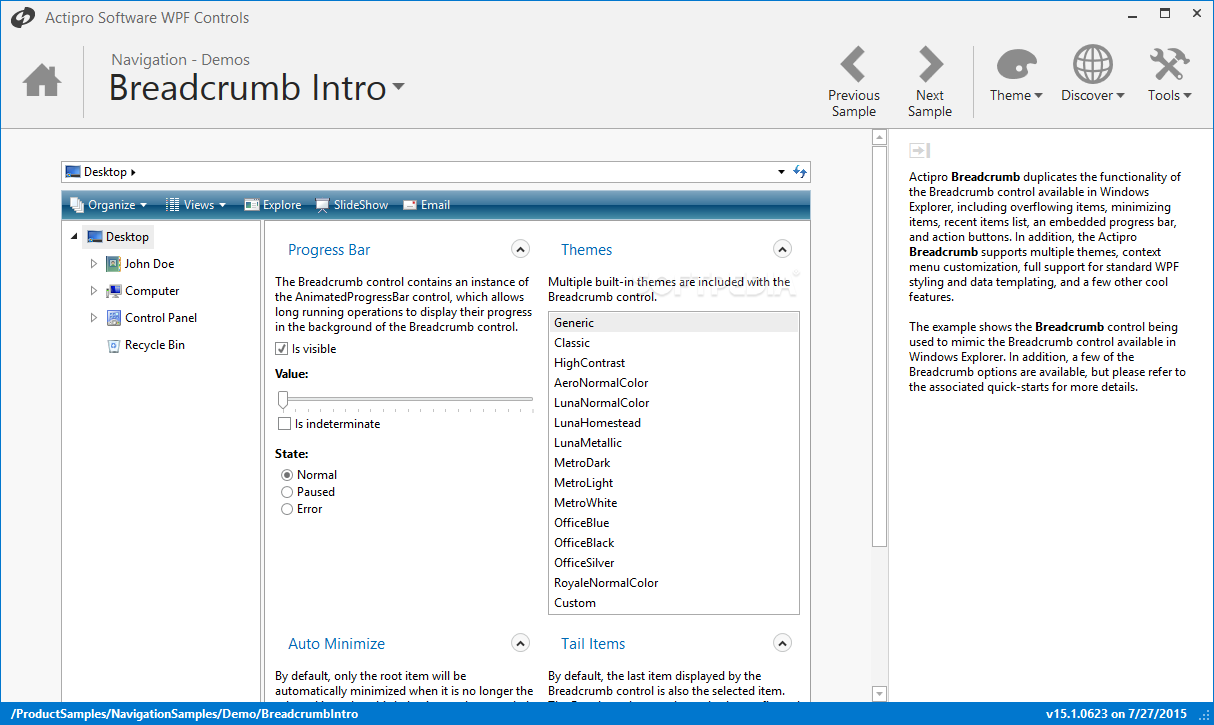
Task: Click the vertical scrollbar thumb
Action: tap(879, 346)
